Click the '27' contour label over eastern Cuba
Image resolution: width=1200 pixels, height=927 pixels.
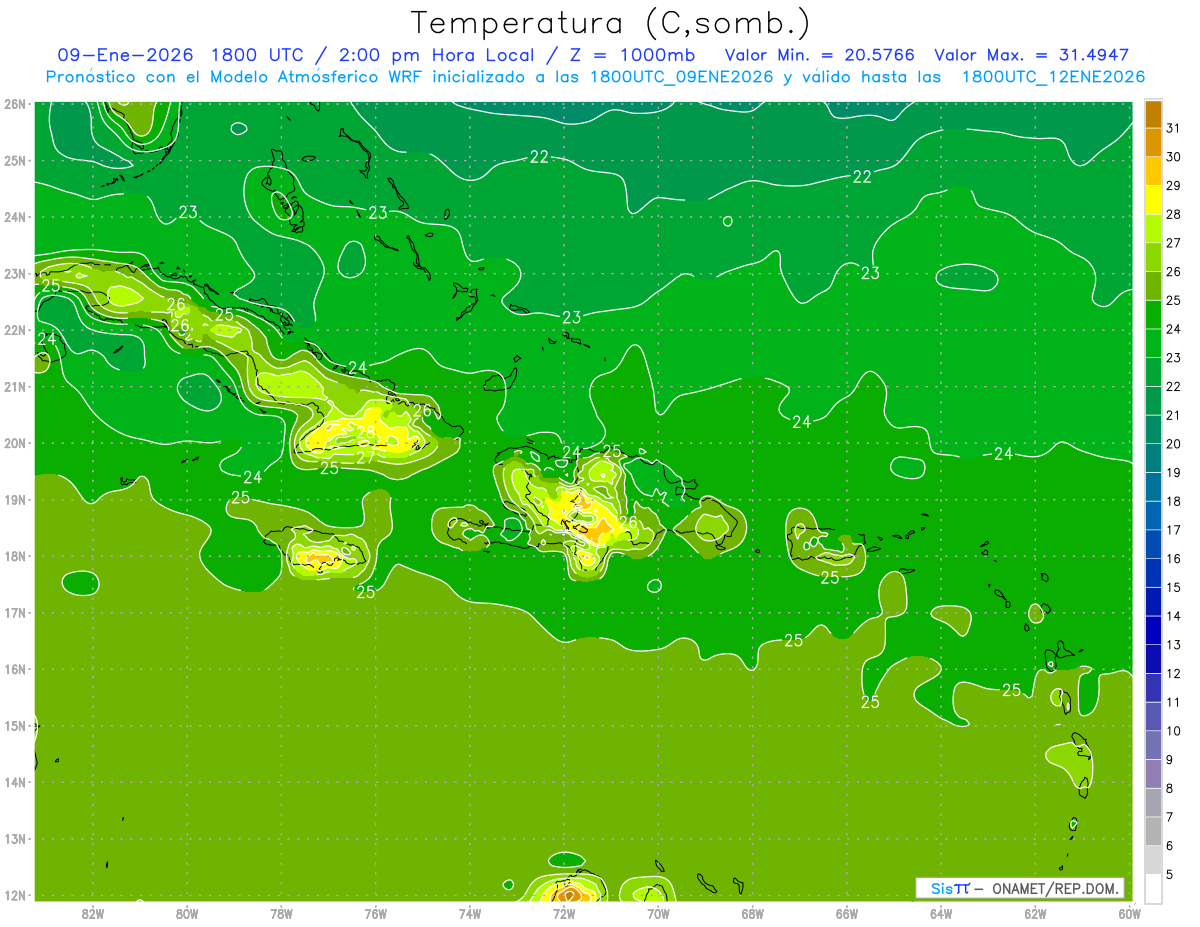click(366, 457)
